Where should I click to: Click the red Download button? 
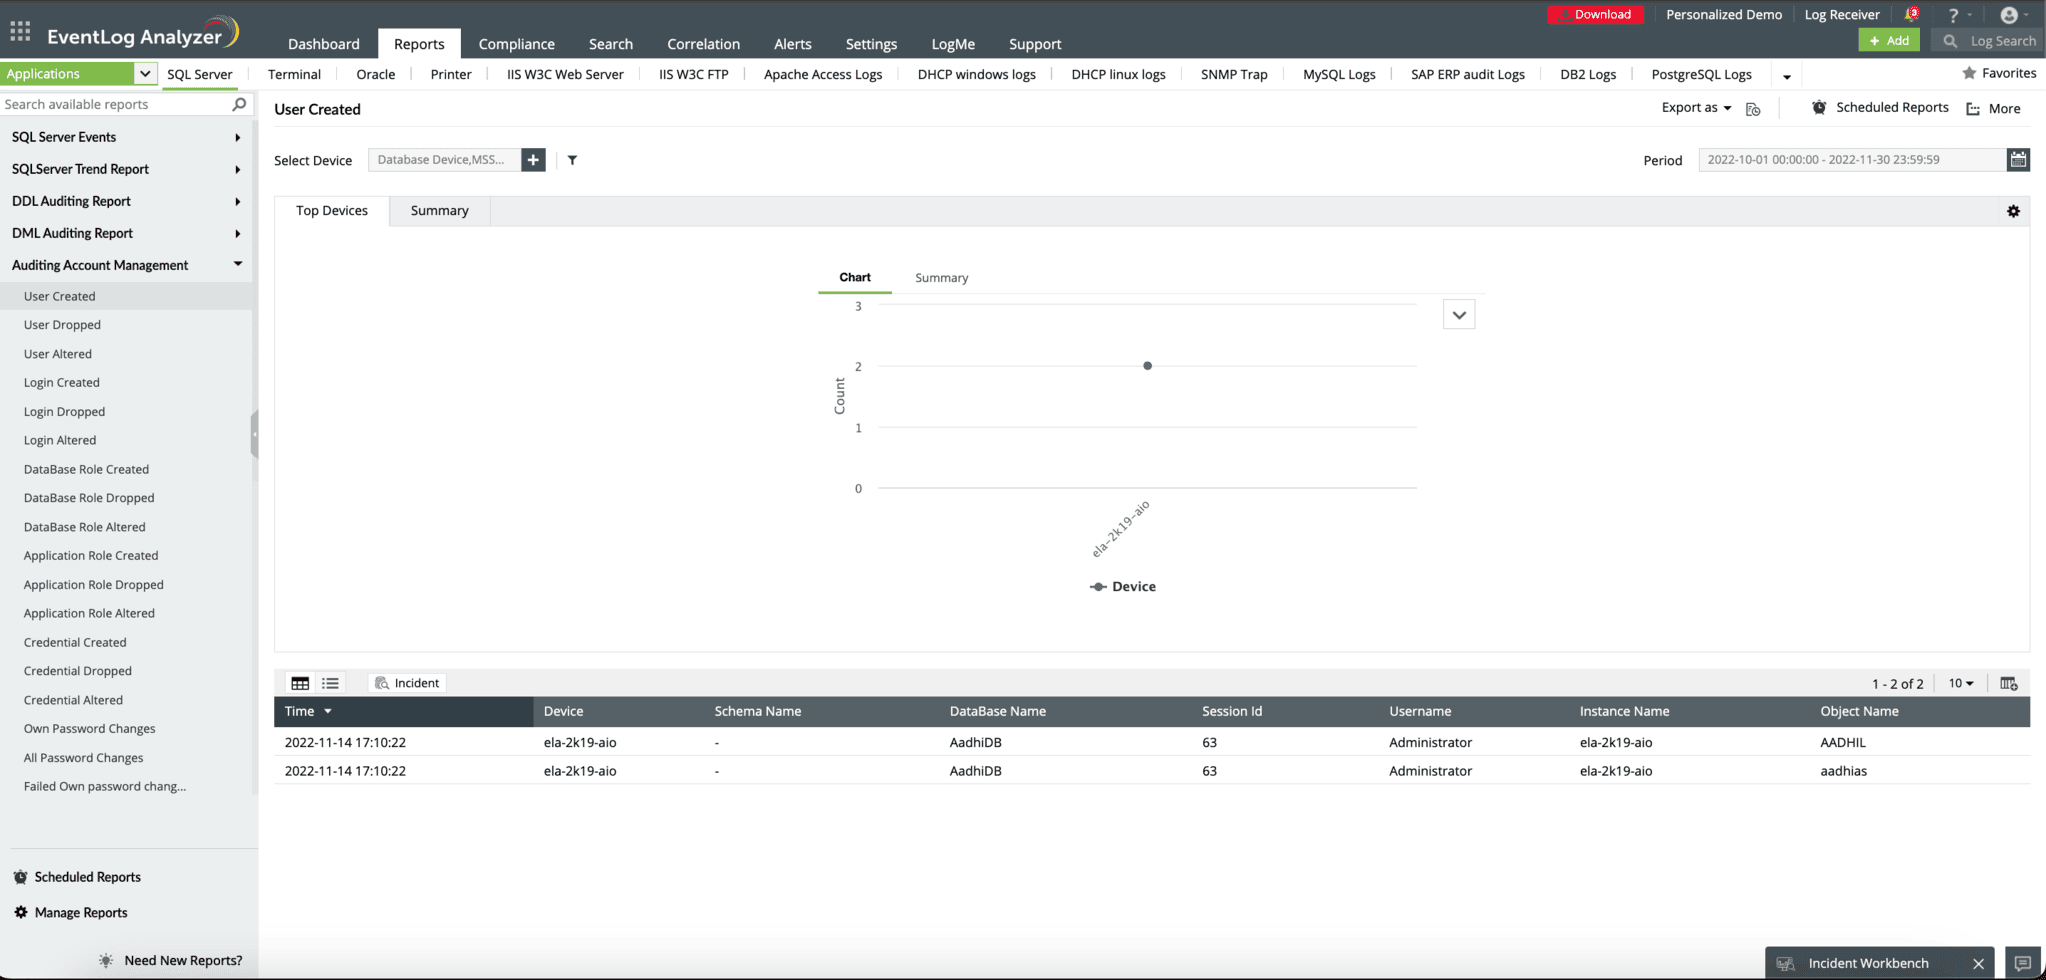(1595, 14)
